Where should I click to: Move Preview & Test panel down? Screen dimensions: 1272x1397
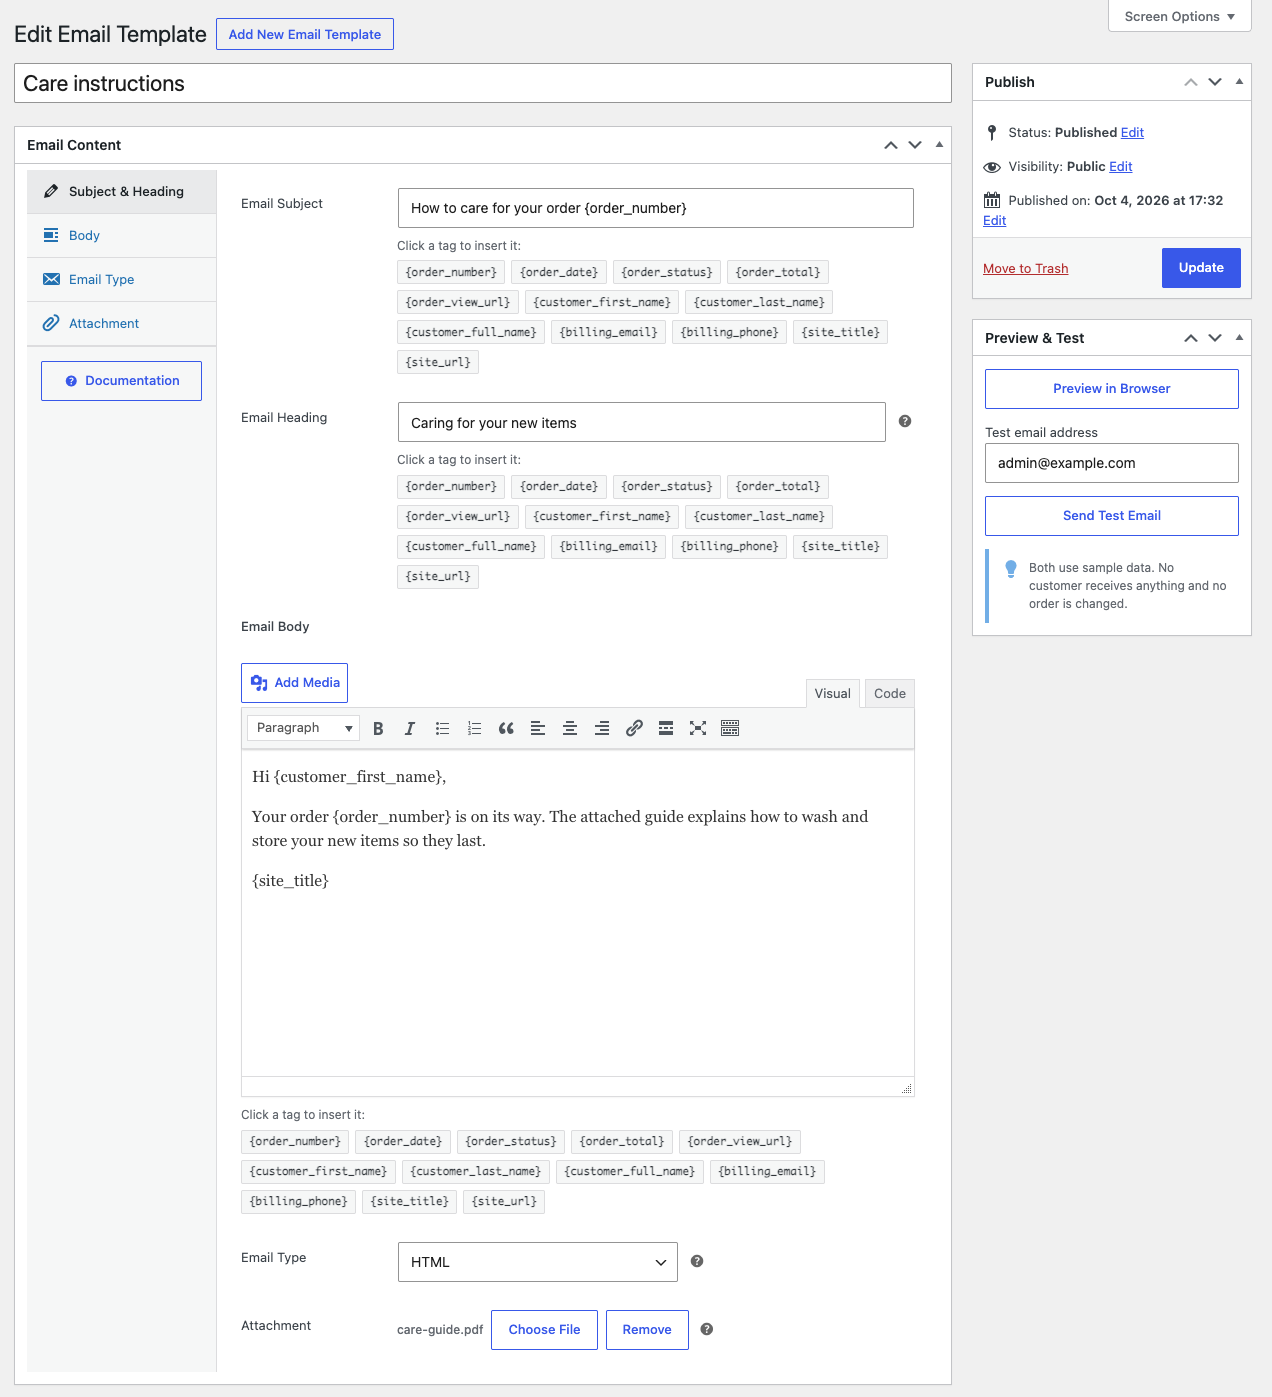(1215, 338)
